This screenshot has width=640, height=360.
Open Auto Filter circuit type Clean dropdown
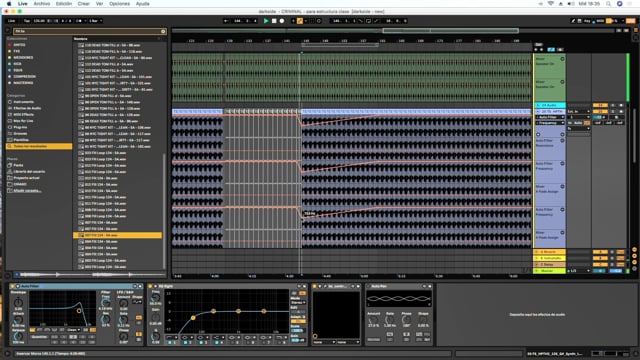[x=73, y=330]
